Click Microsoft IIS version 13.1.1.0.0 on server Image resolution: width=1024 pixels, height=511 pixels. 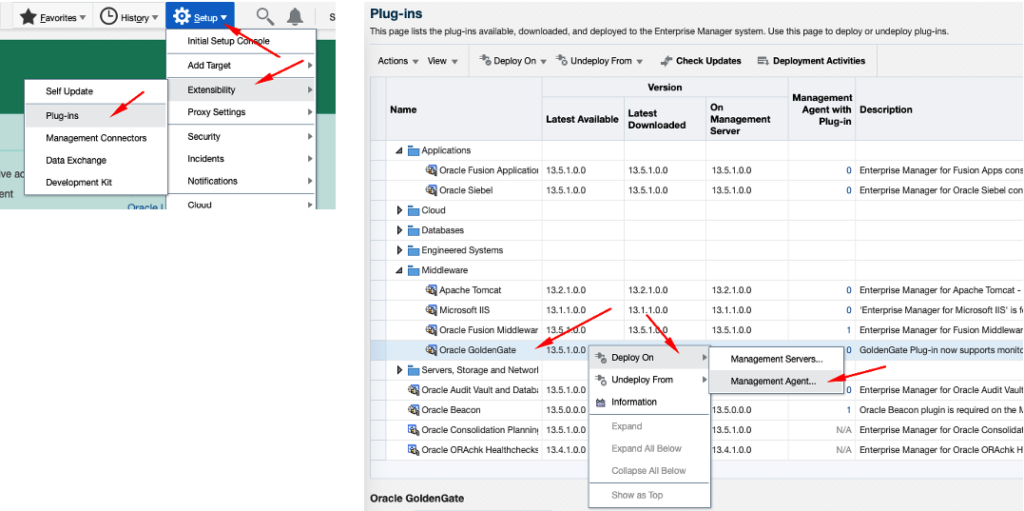[x=731, y=310]
